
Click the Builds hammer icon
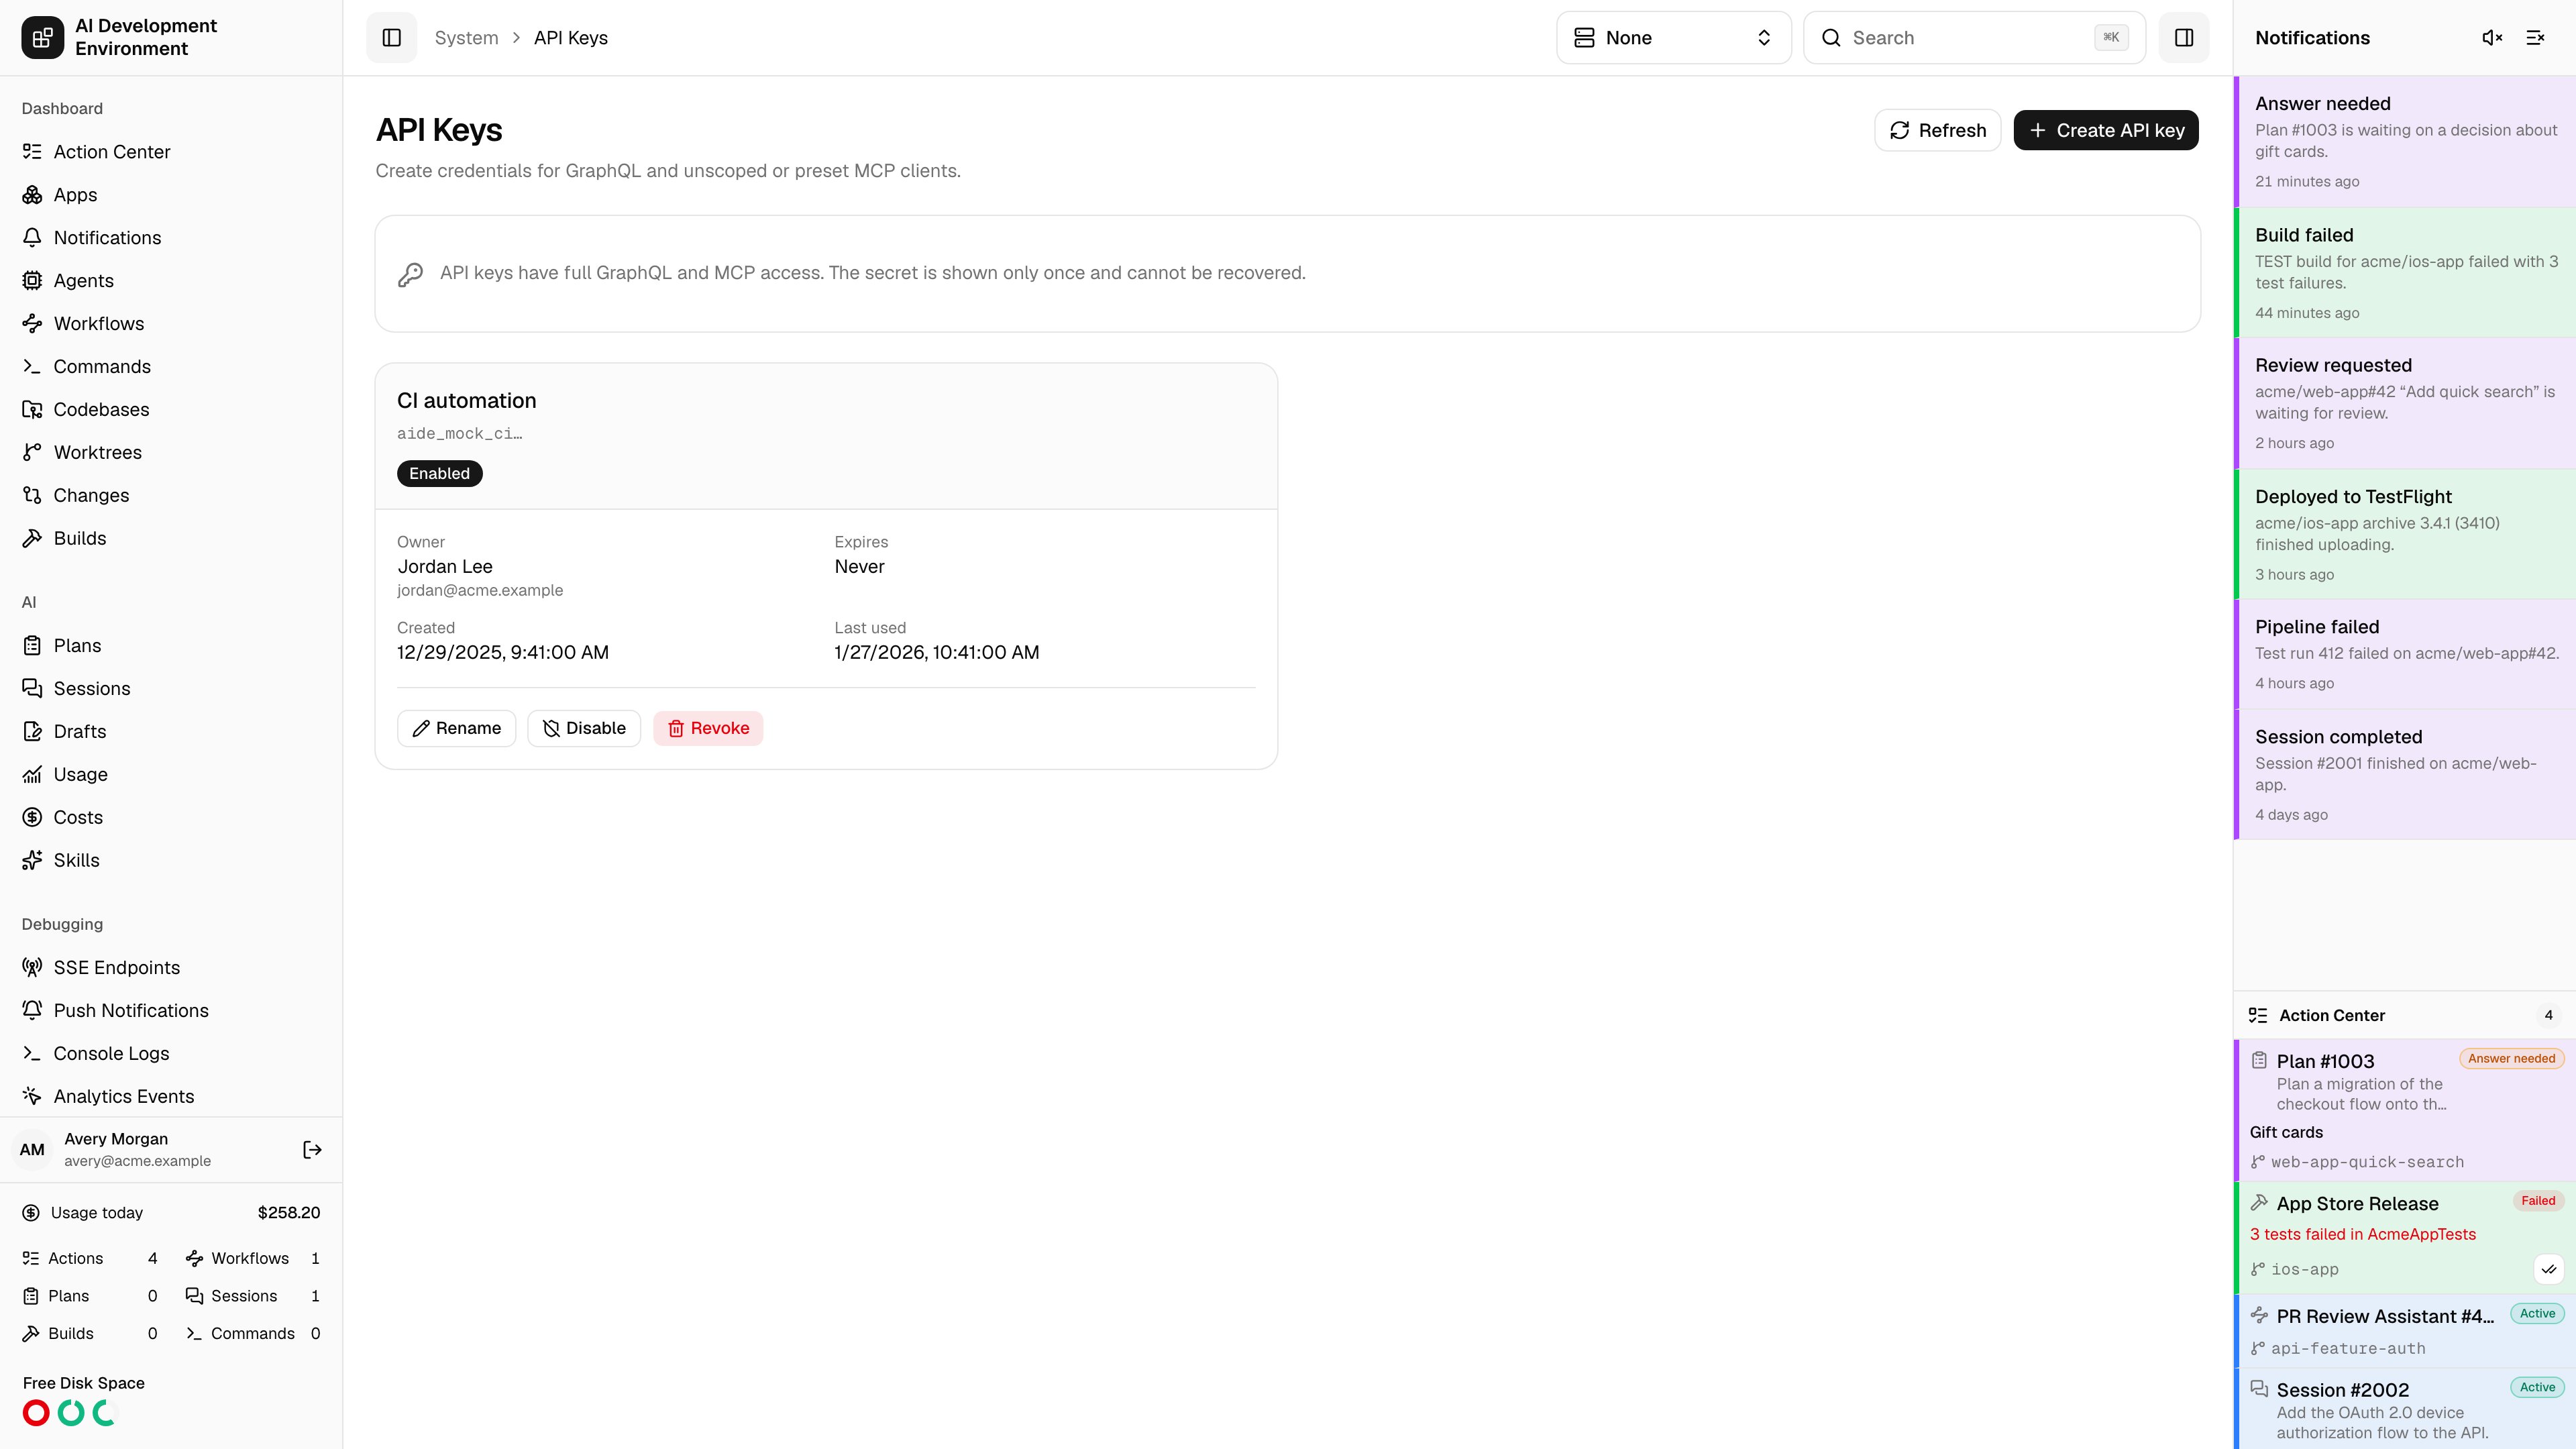click(x=32, y=538)
